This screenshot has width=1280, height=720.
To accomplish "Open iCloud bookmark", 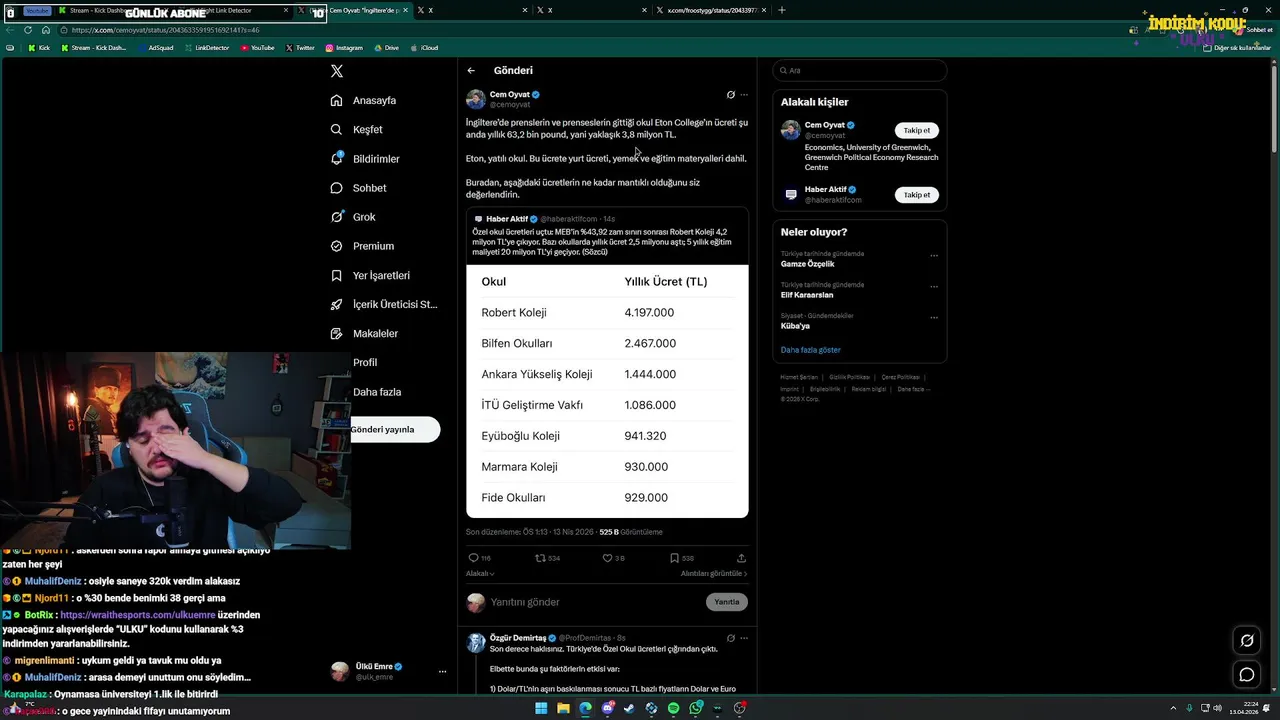I will 425,48.
